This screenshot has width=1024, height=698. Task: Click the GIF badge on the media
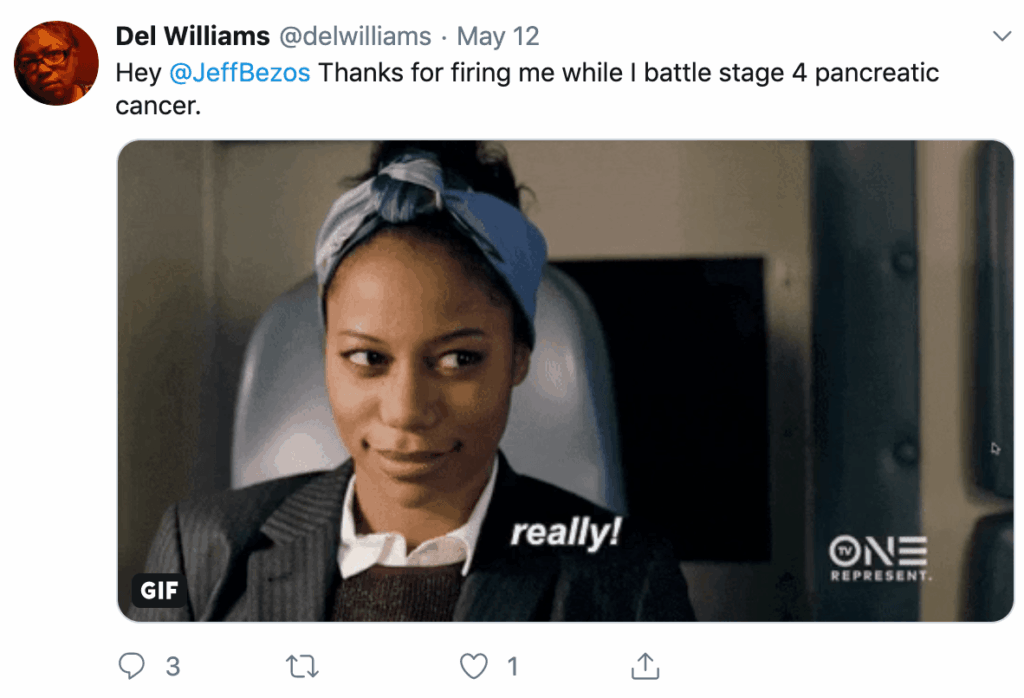click(159, 590)
